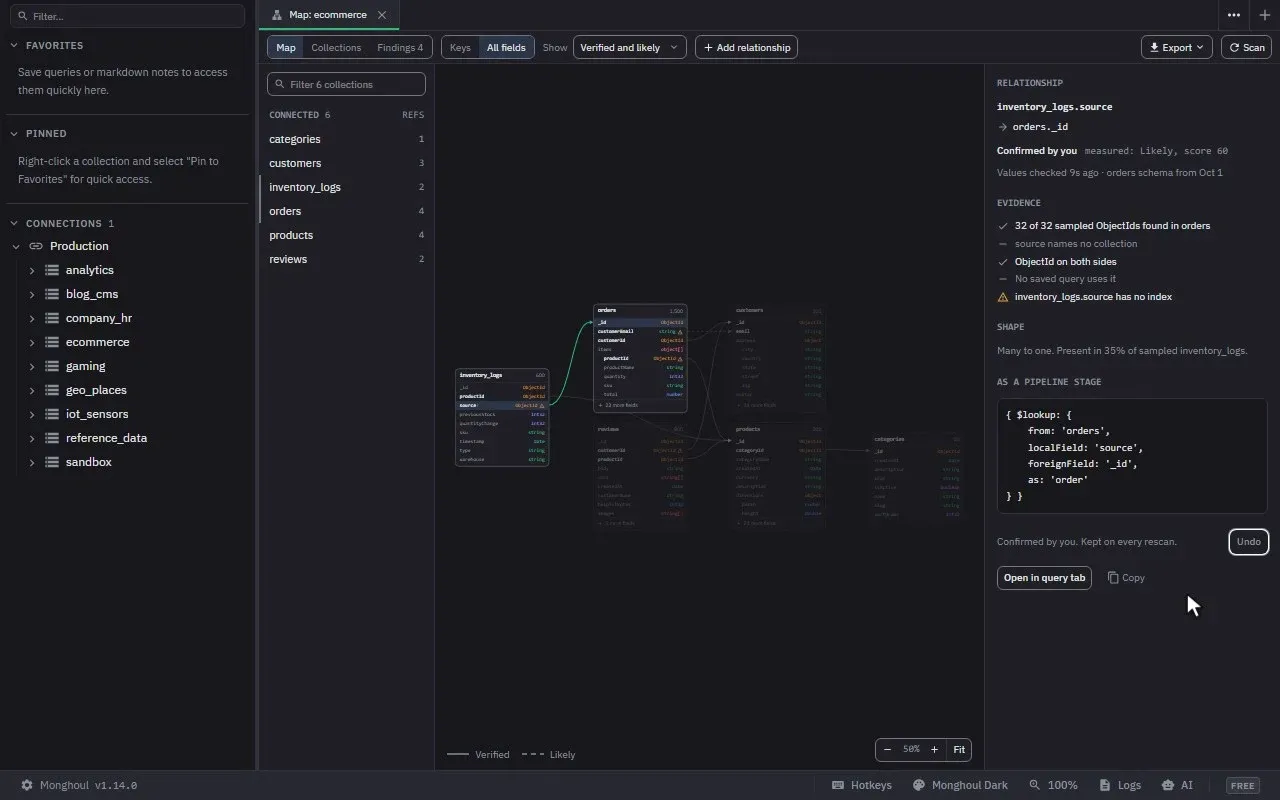Select the orders collection in the list
The width and height of the screenshot is (1280, 800).
coord(346,211)
